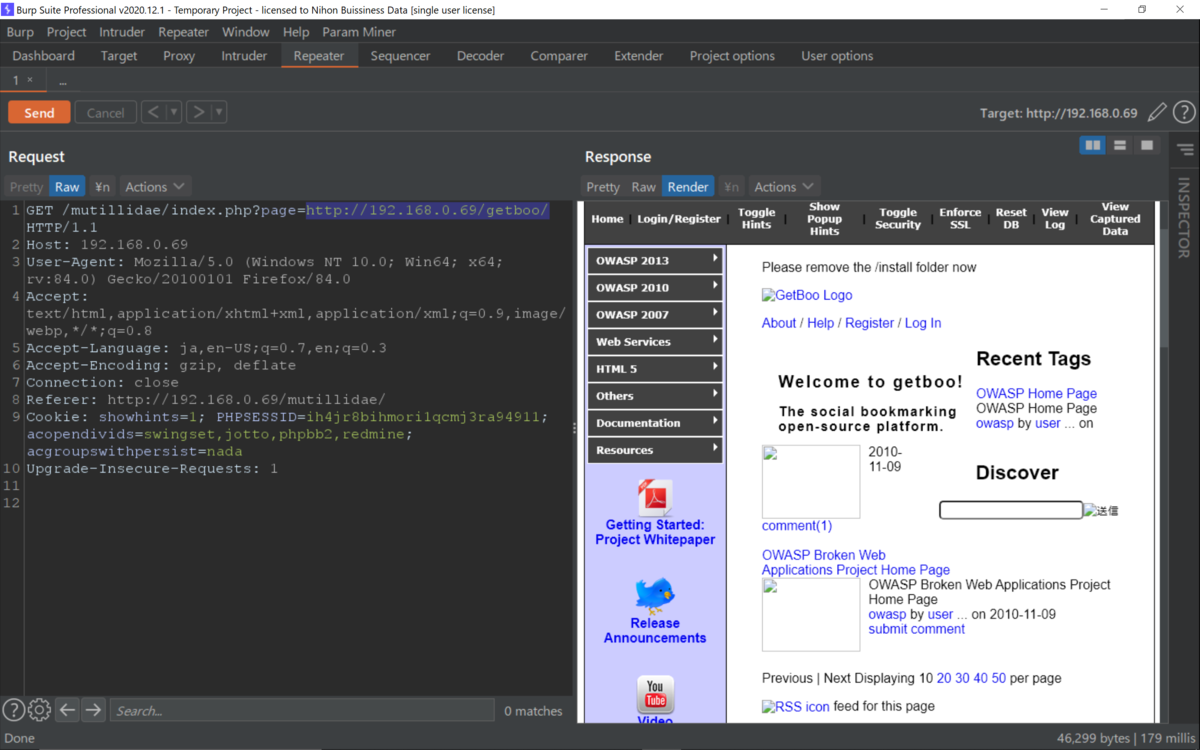The height and width of the screenshot is (750, 1200).
Task: Open the Intruder menu
Action: coord(122,32)
